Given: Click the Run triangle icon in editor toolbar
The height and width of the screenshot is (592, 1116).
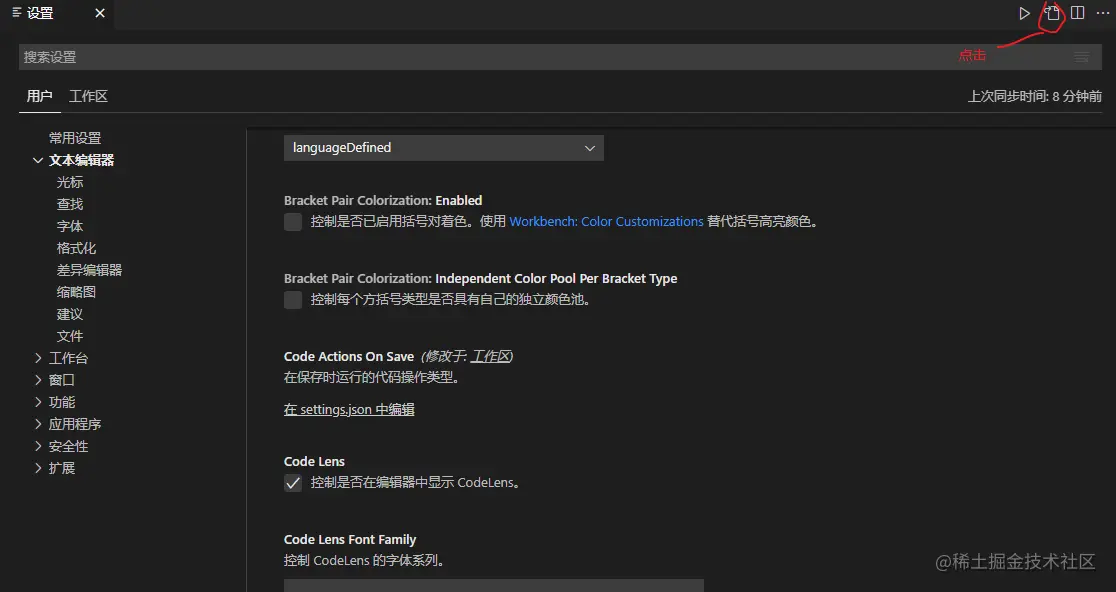Looking at the screenshot, I should (1024, 14).
